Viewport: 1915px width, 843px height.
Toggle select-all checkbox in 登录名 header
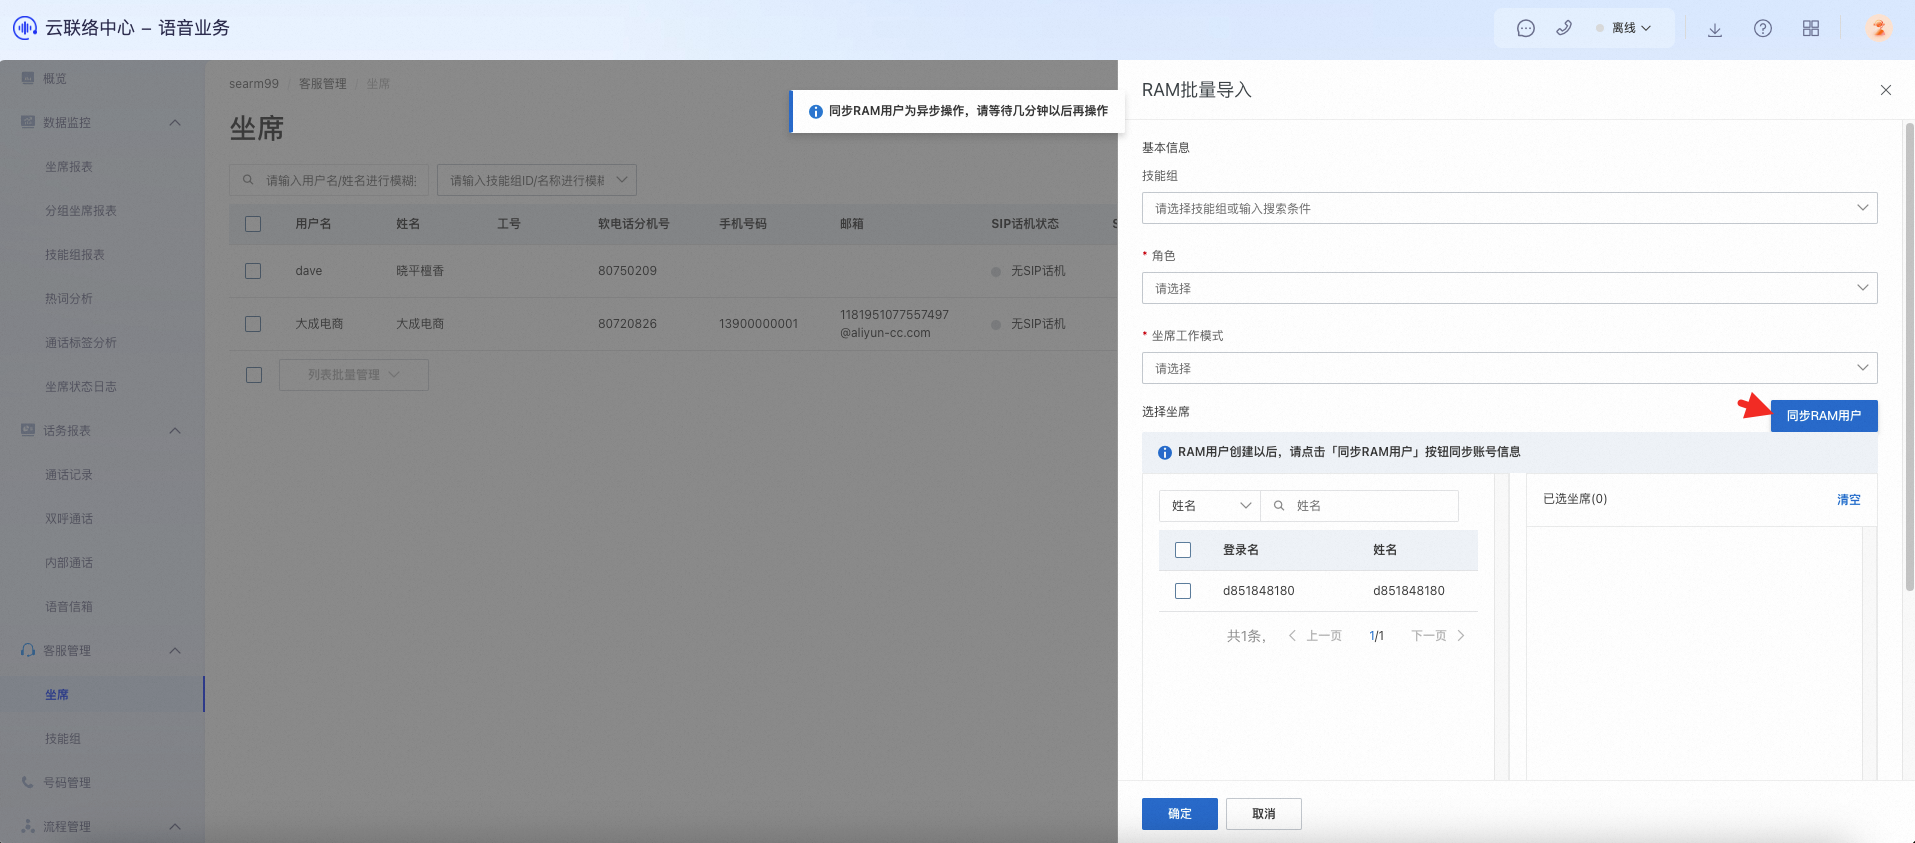tap(1183, 550)
